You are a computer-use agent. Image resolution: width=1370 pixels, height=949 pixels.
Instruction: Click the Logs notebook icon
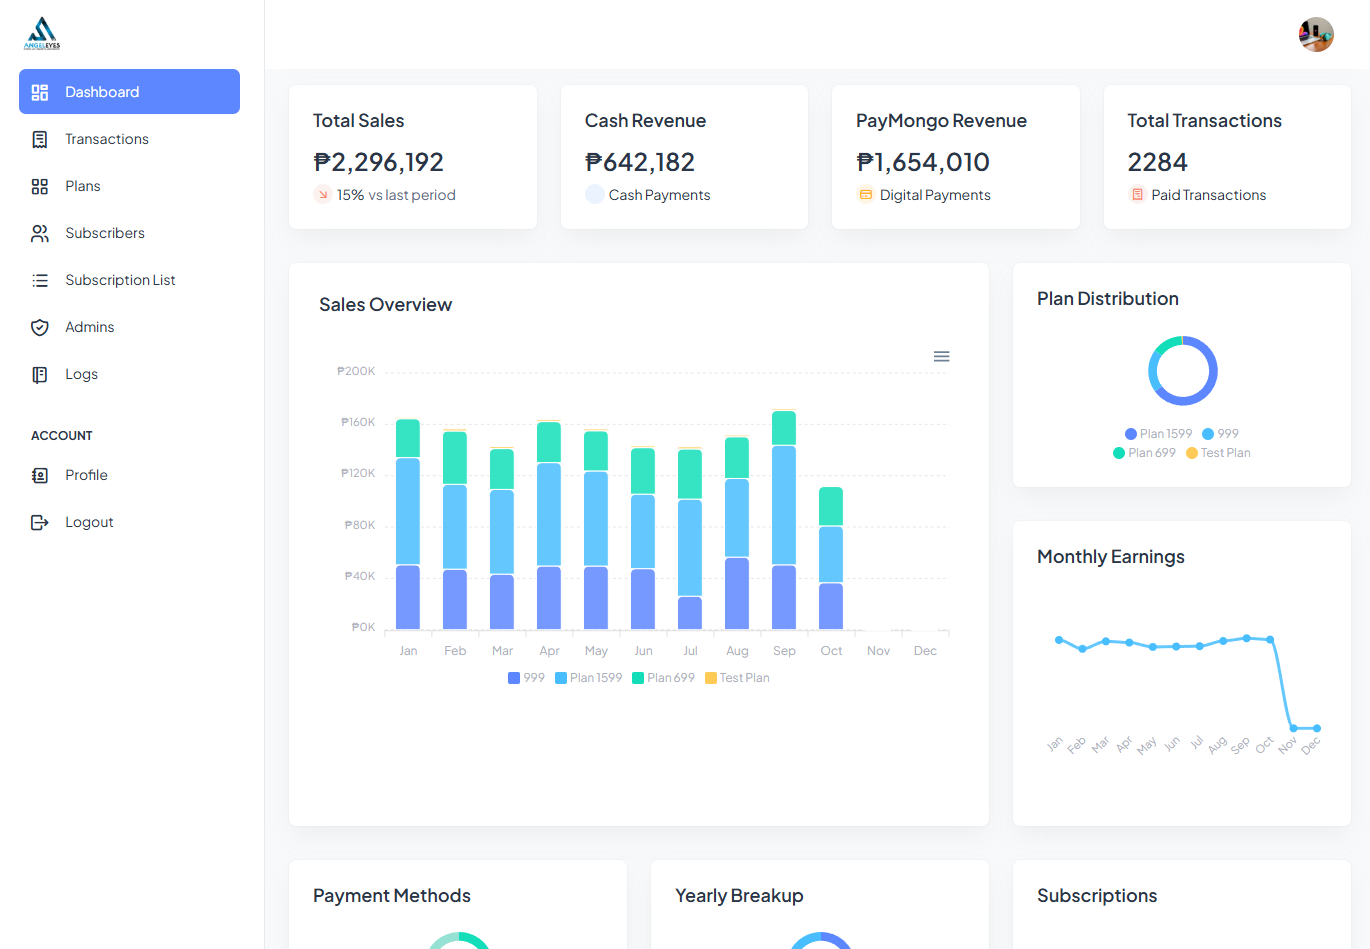(x=40, y=374)
